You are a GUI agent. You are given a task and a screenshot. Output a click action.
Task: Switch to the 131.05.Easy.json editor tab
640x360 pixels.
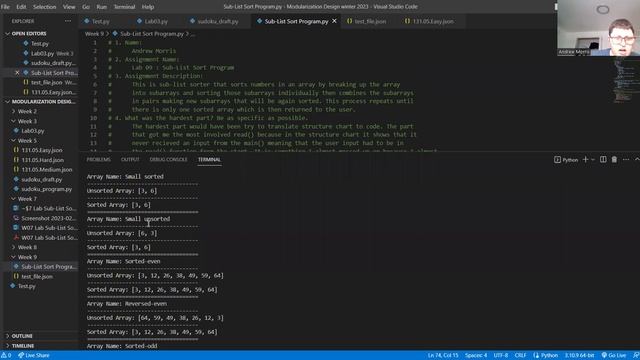pyautogui.click(x=433, y=21)
